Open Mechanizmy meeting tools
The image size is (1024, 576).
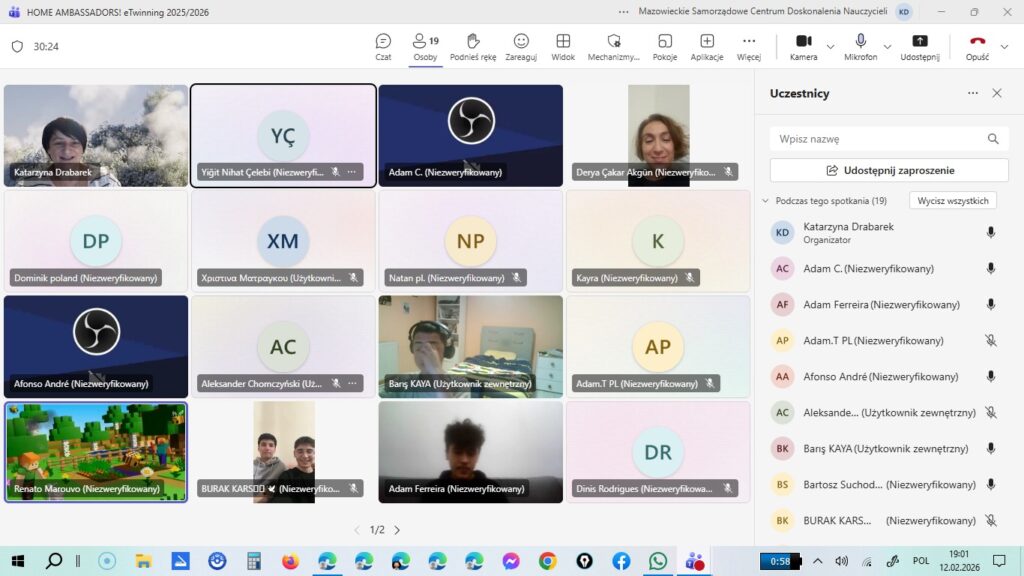pyautogui.click(x=613, y=47)
